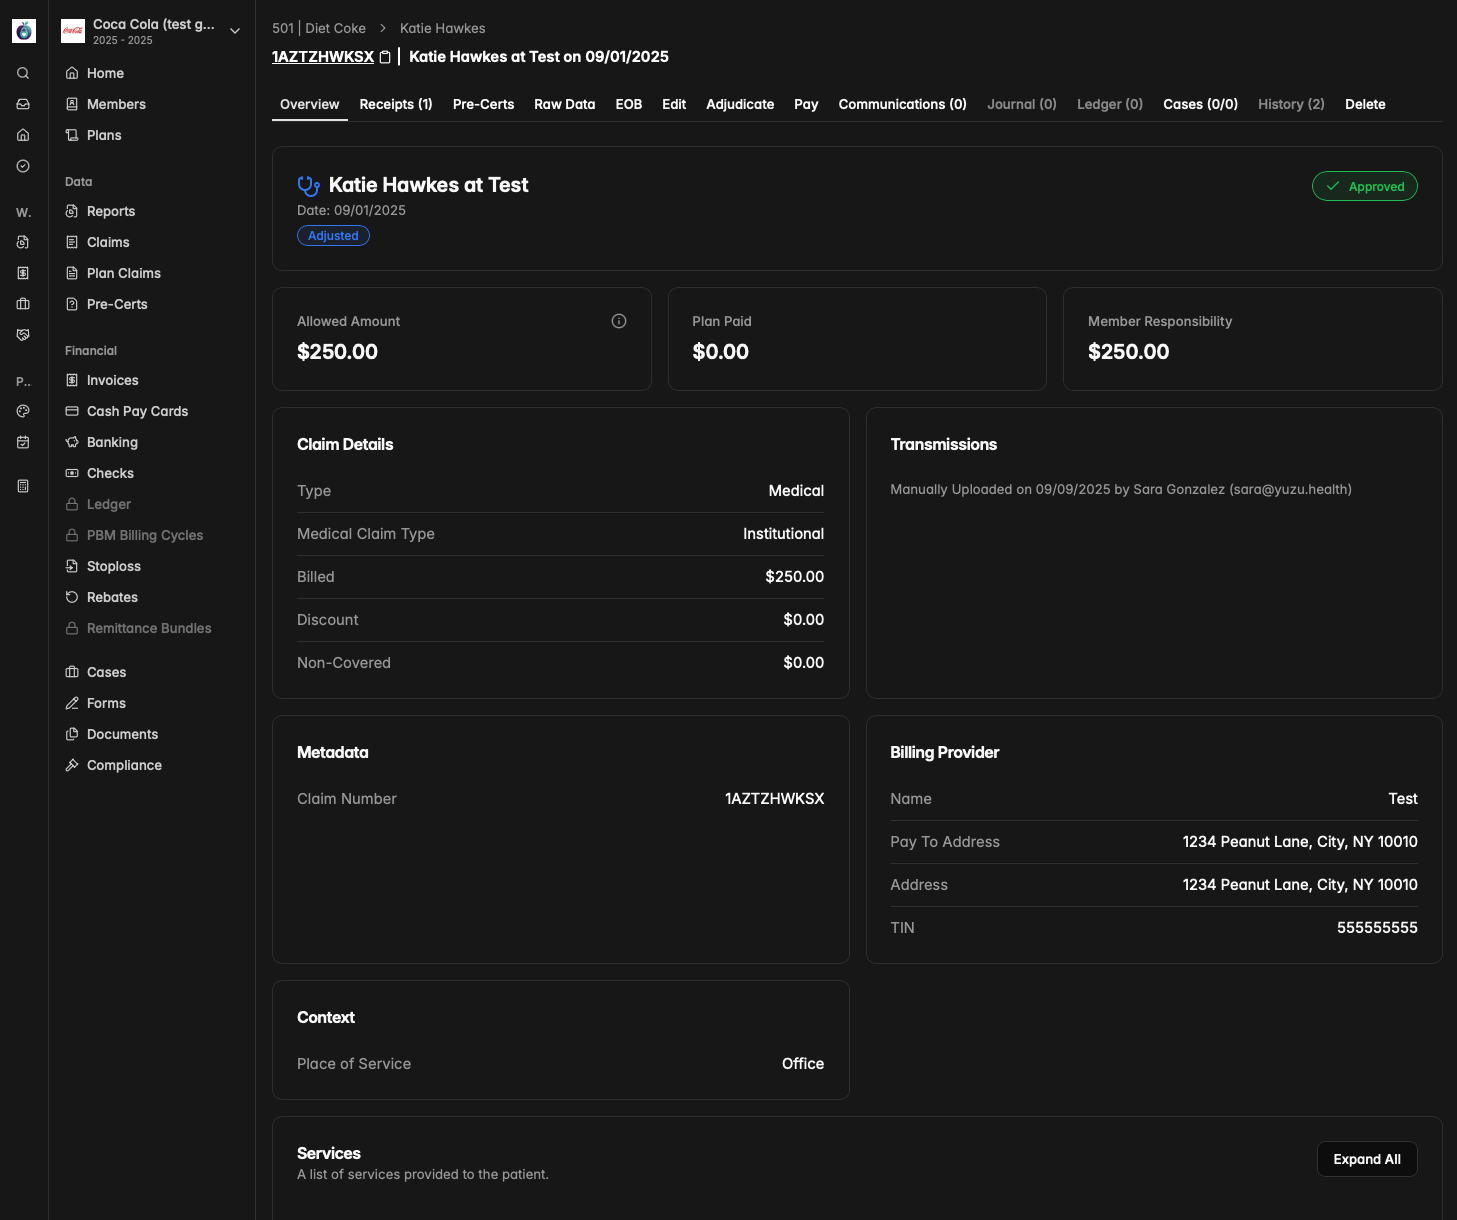This screenshot has height=1220, width=1457.
Task: Click the contact card icon beside Members
Action: tap(72, 104)
